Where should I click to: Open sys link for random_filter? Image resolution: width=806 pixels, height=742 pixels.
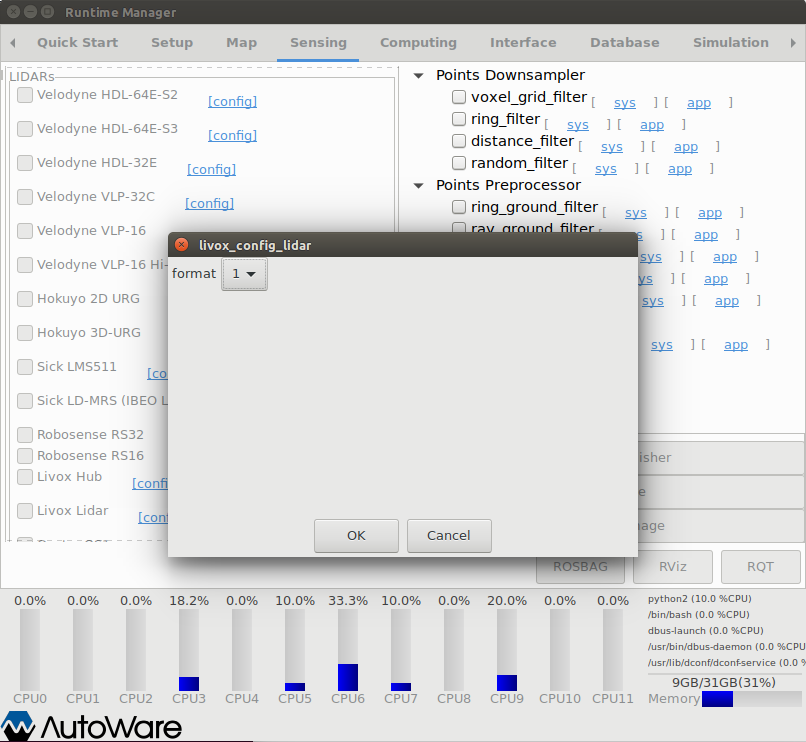tap(606, 169)
